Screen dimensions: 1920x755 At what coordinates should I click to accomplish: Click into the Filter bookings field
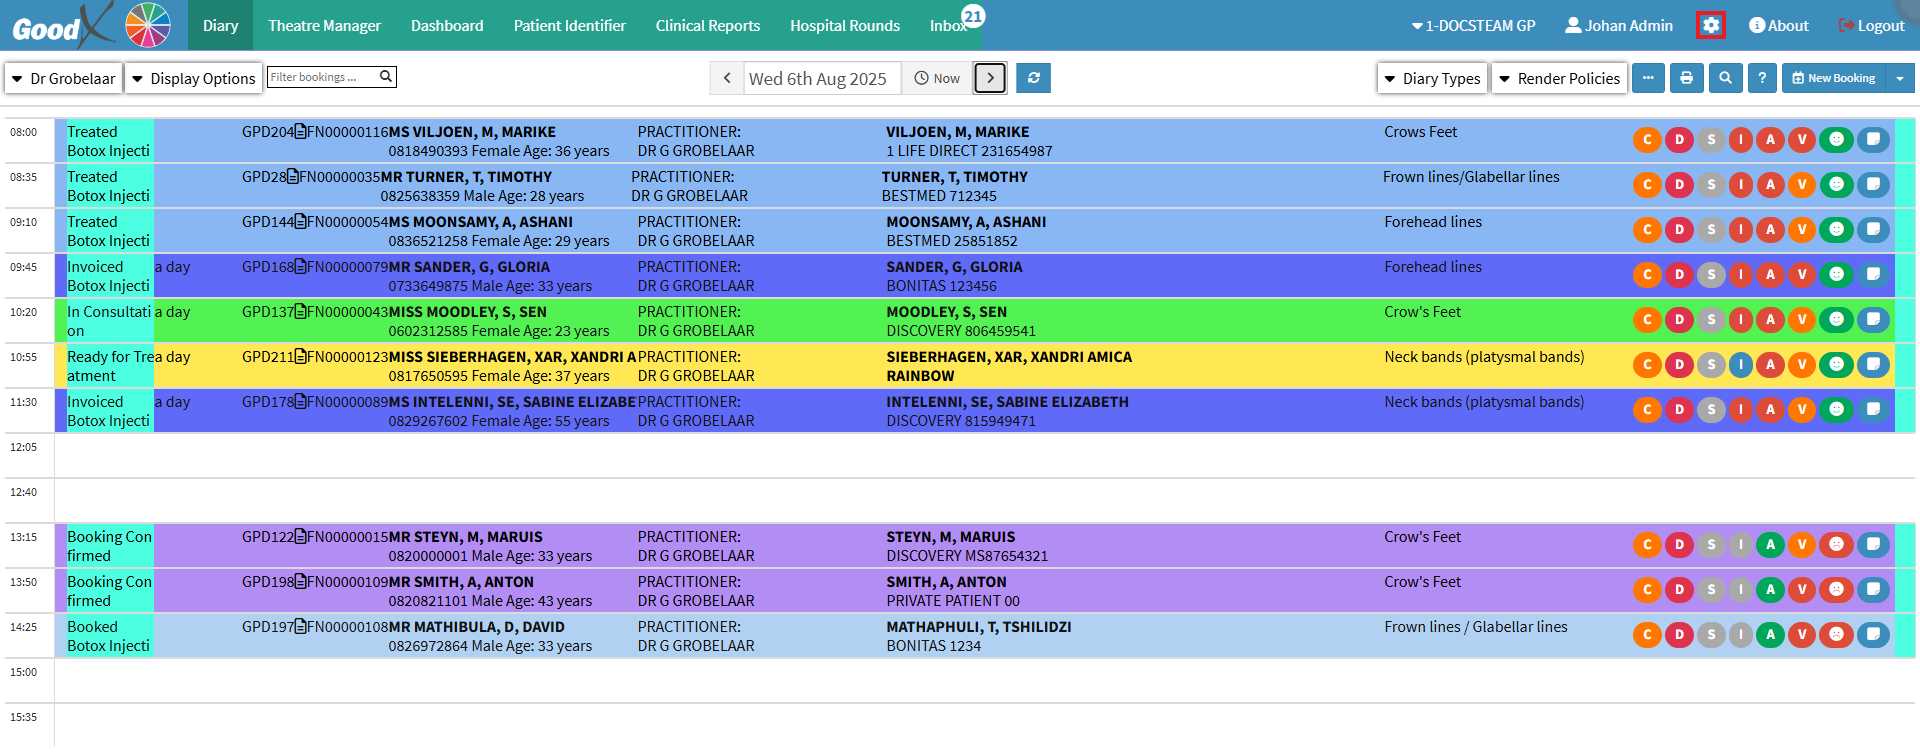tap(322, 77)
